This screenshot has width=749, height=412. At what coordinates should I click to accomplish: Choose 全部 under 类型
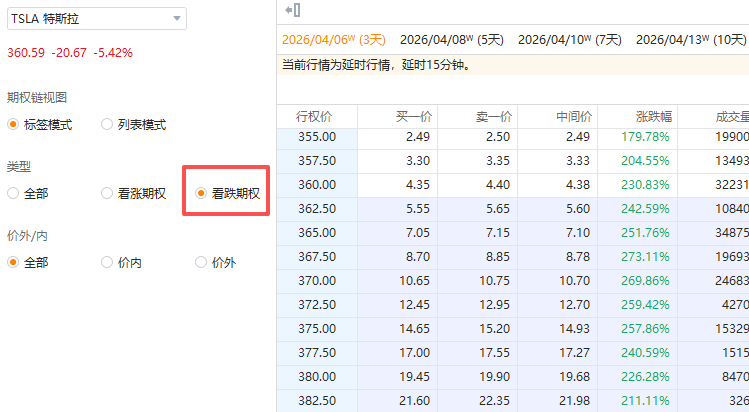(28, 193)
